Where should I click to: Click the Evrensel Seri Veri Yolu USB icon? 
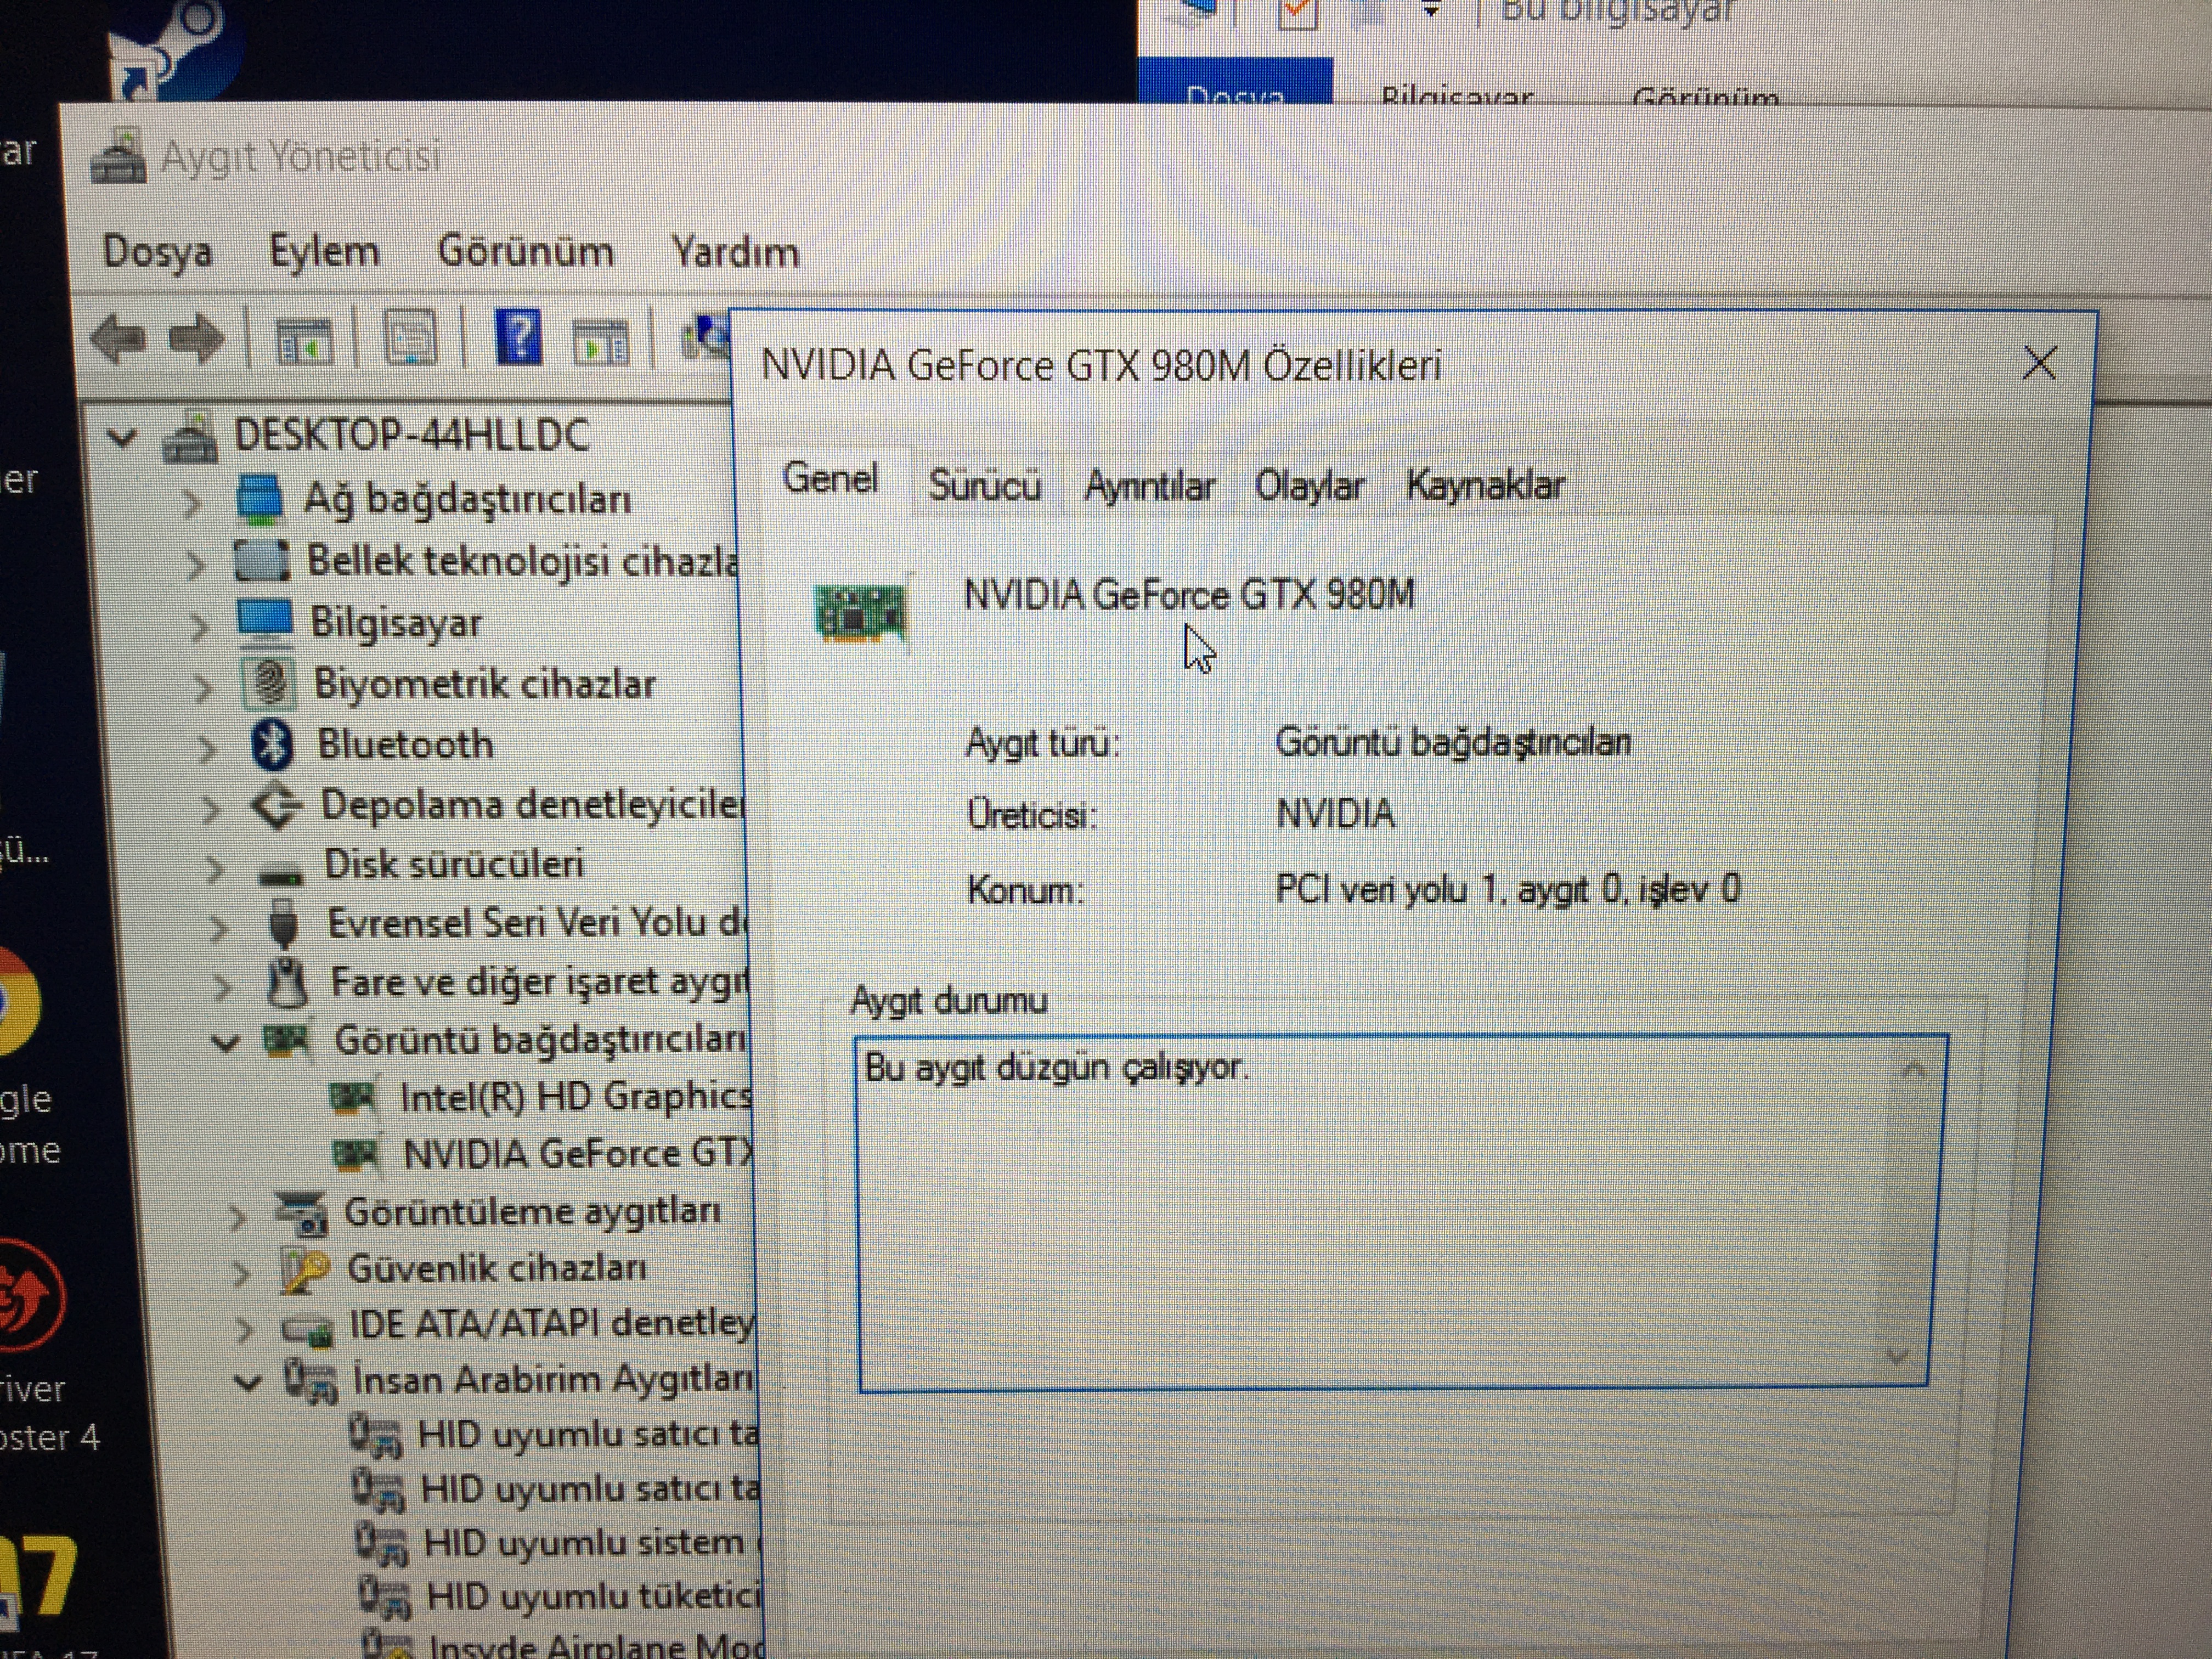(284, 923)
